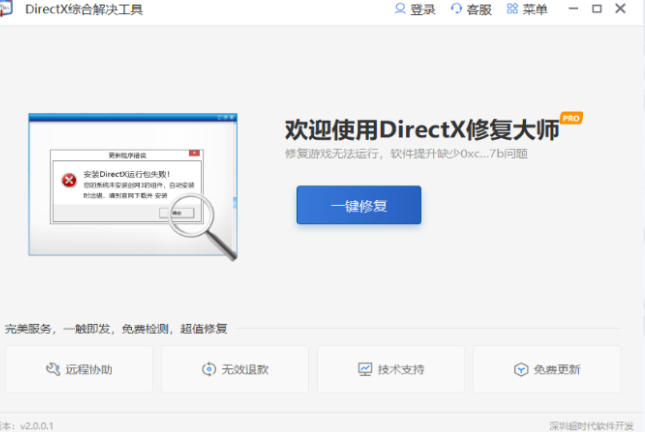This screenshot has width=645, height=432.
Task: Select the 远程协助 service card
Action: [79, 370]
